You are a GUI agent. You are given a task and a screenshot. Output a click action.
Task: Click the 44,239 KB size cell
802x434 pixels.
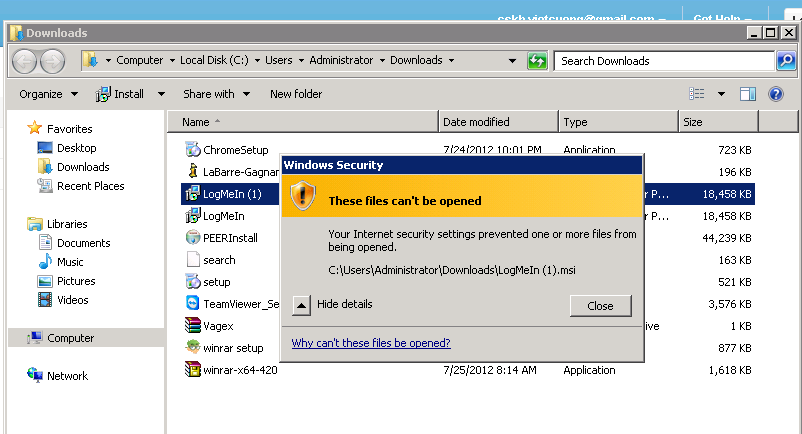click(727, 238)
